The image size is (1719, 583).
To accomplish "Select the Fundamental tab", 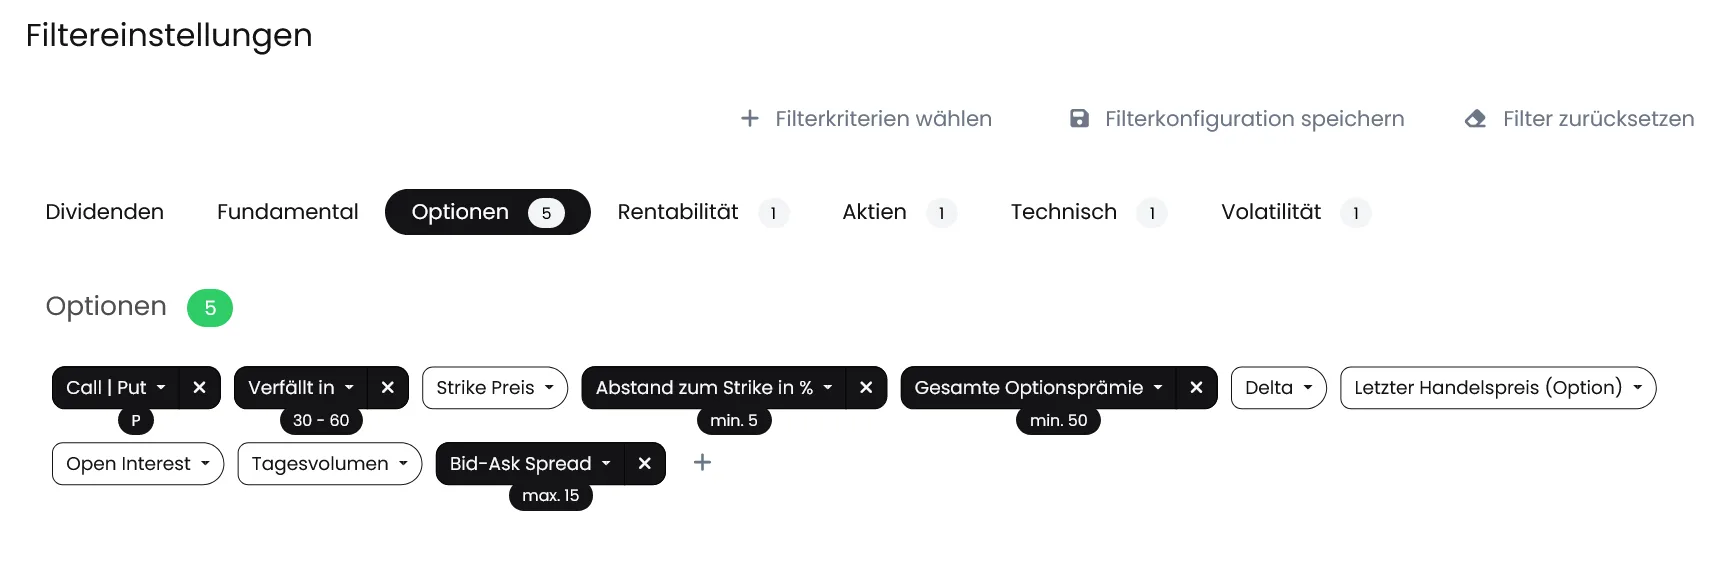I will (x=287, y=212).
